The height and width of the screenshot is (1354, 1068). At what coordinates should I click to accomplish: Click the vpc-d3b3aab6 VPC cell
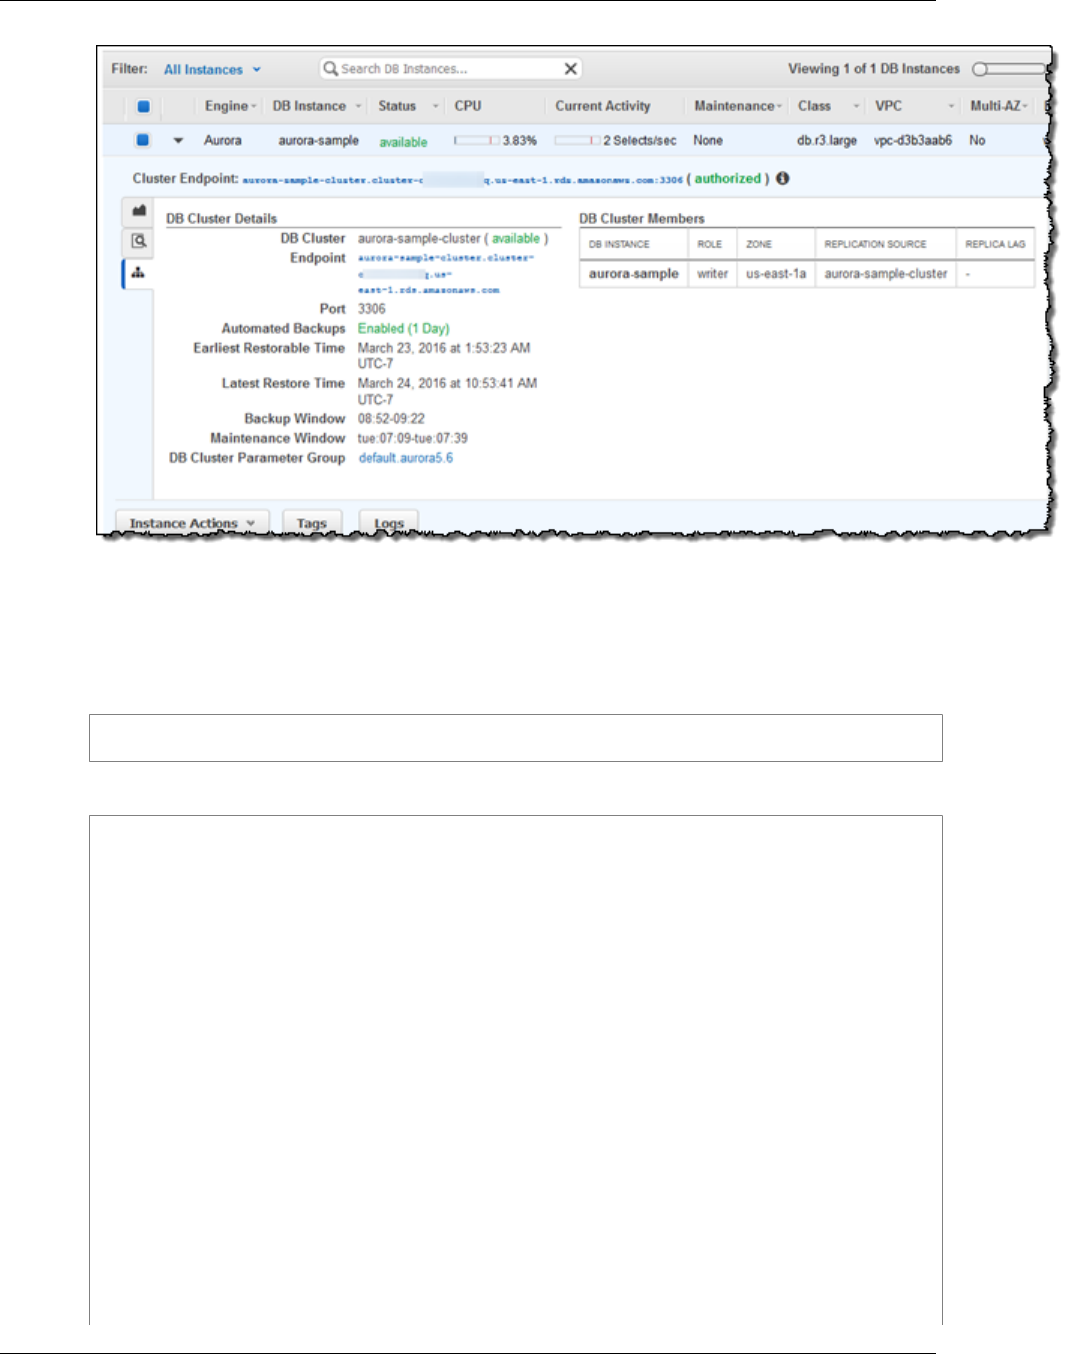pos(912,141)
